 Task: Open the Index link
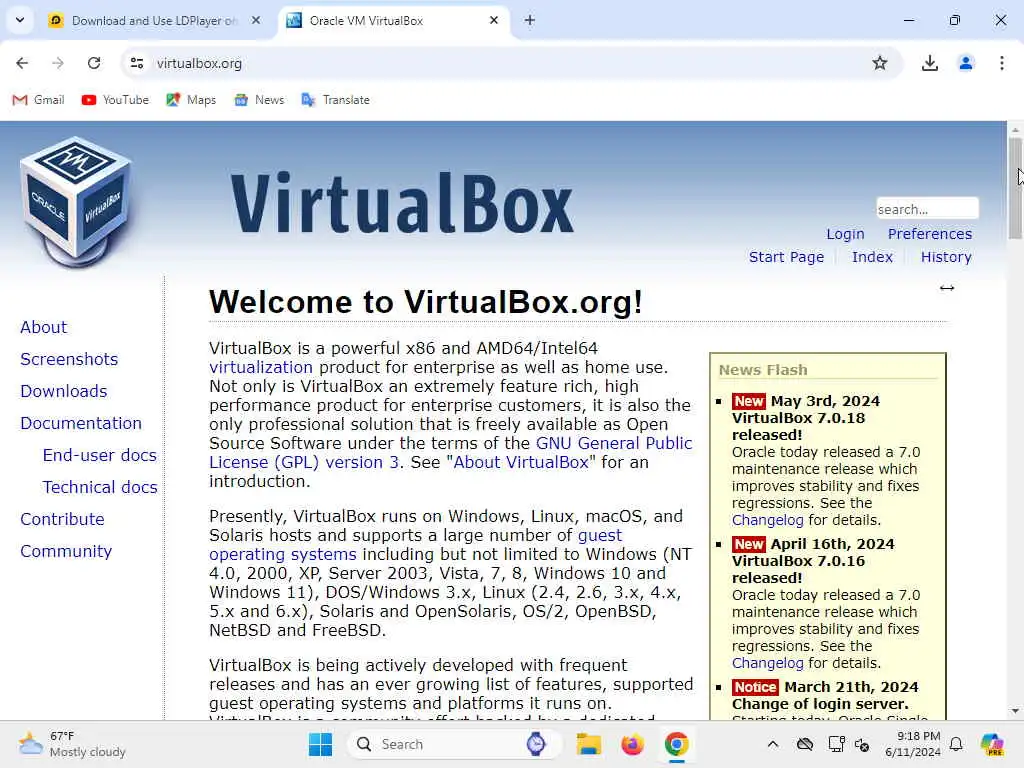coord(872,257)
